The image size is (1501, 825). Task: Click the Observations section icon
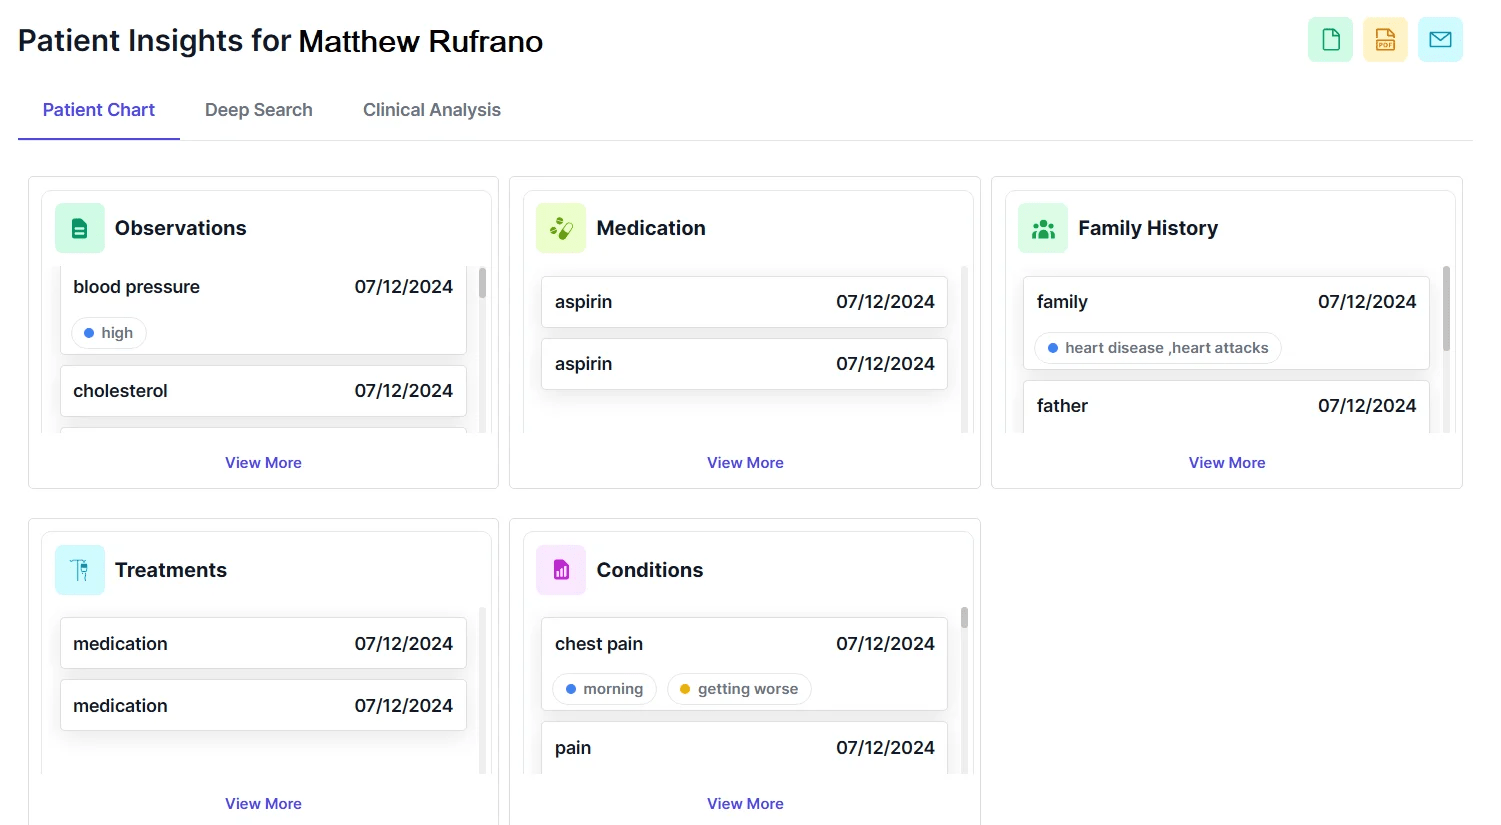pyautogui.click(x=80, y=229)
